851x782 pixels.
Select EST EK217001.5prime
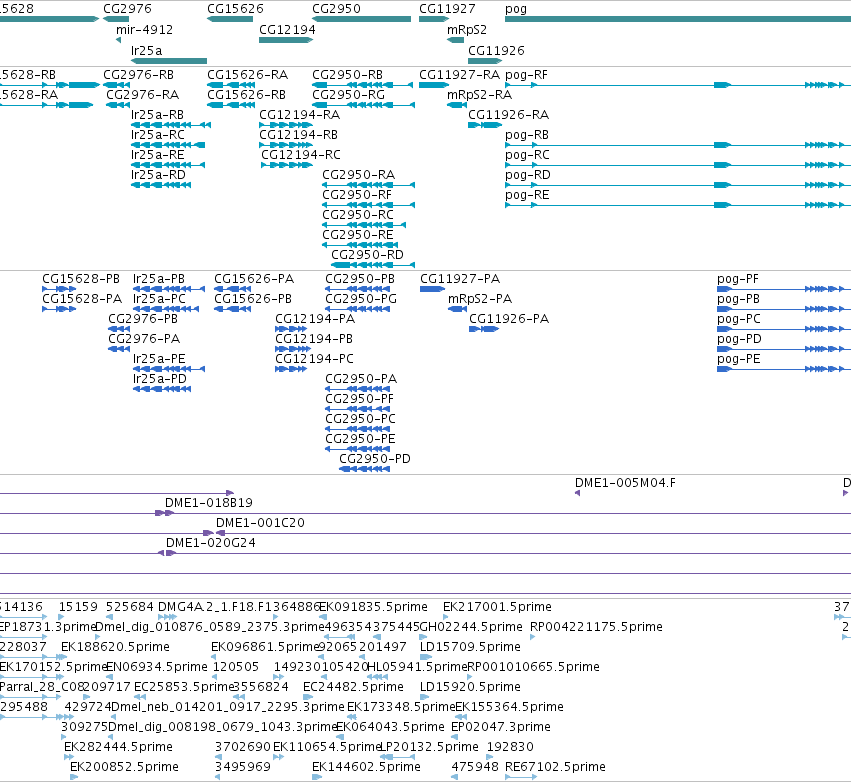click(x=497, y=607)
